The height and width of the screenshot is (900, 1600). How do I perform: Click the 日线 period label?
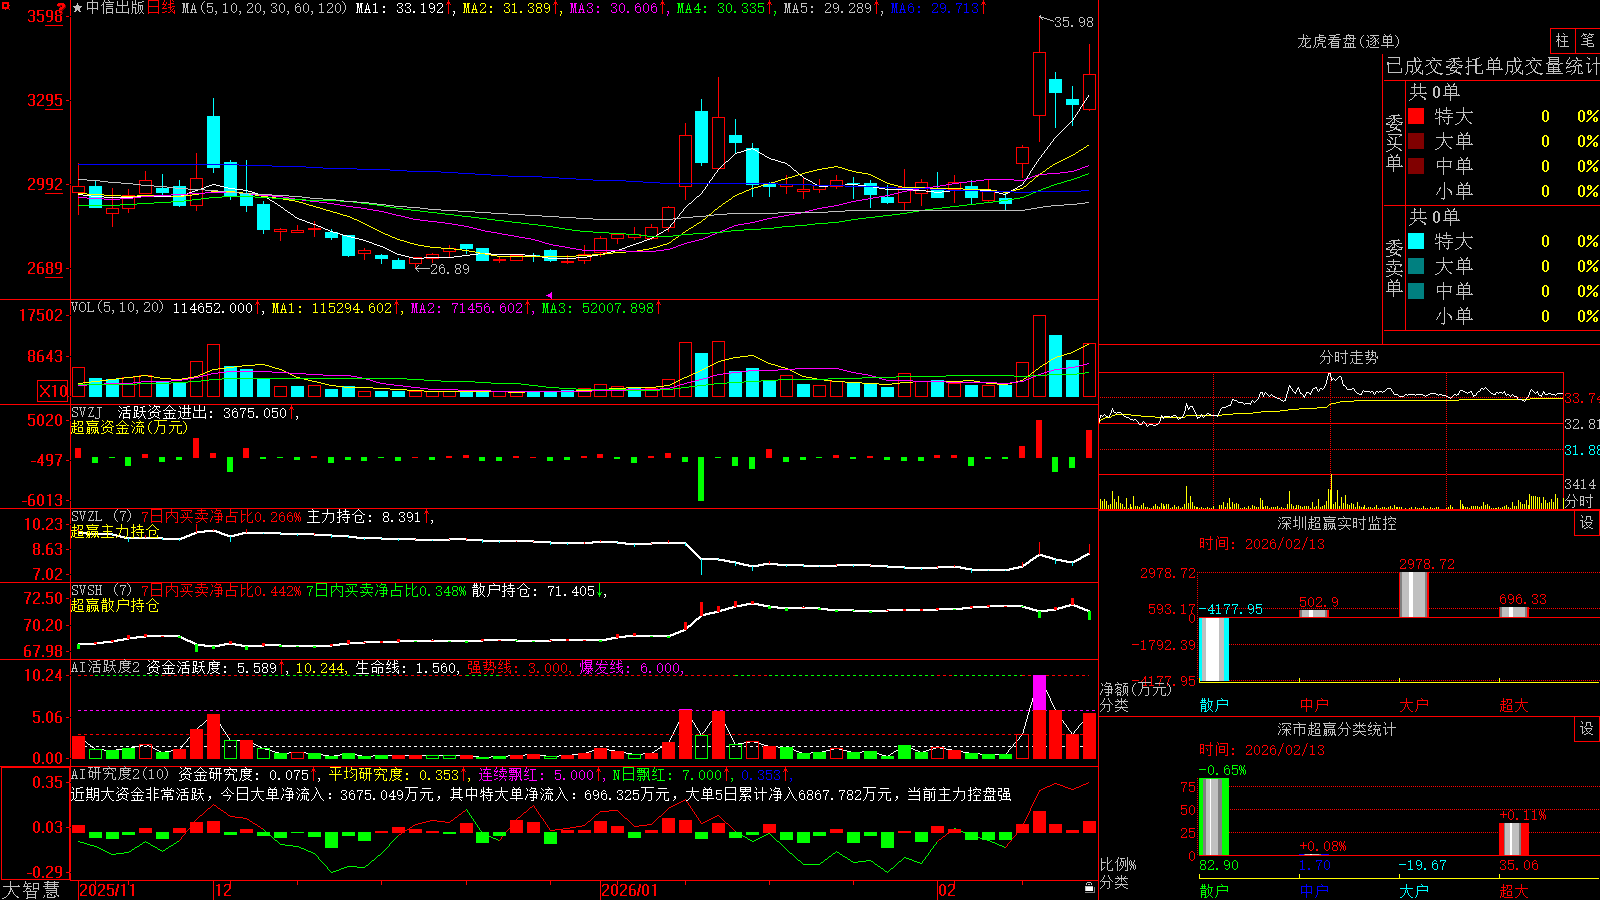pyautogui.click(x=161, y=8)
